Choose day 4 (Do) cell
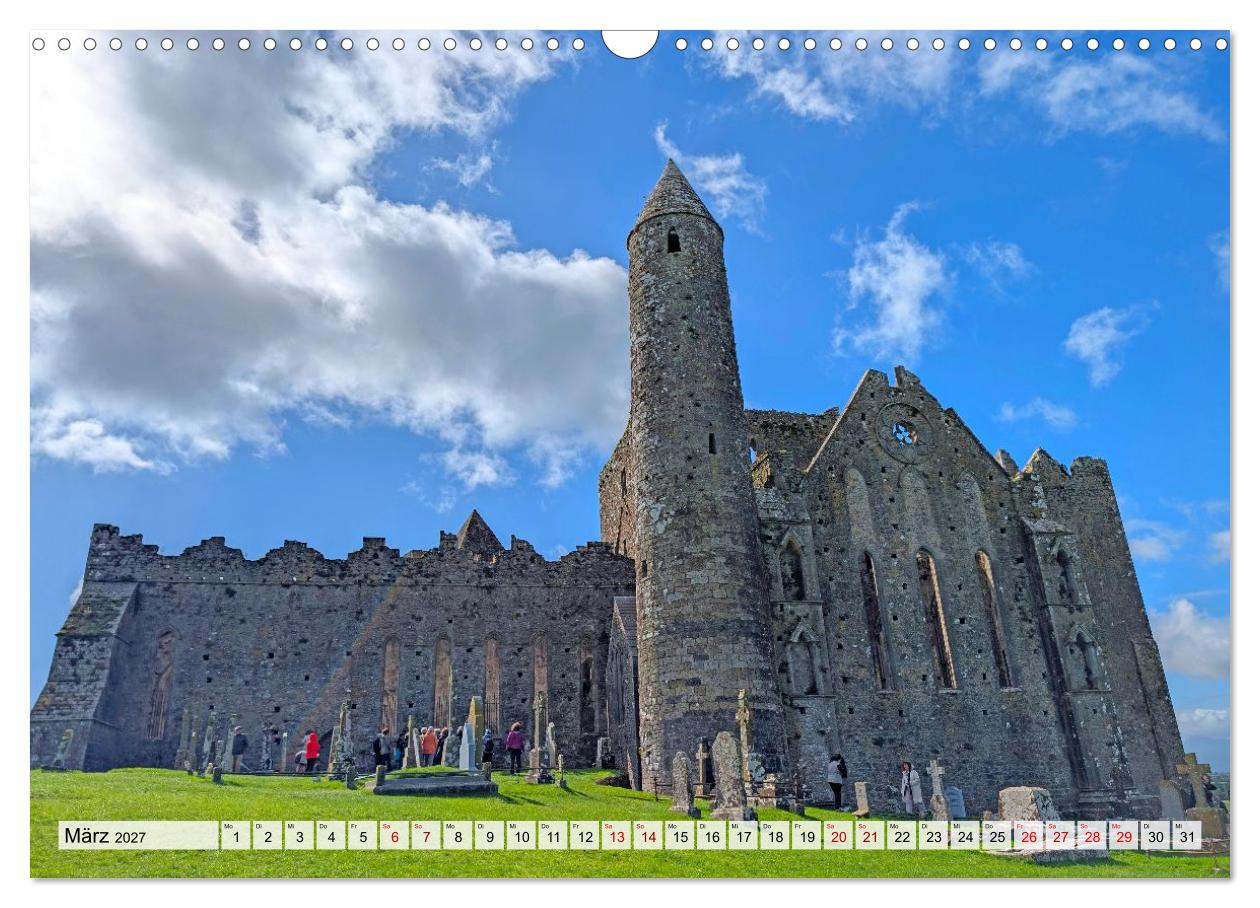This screenshot has width=1260, height=908. (330, 836)
